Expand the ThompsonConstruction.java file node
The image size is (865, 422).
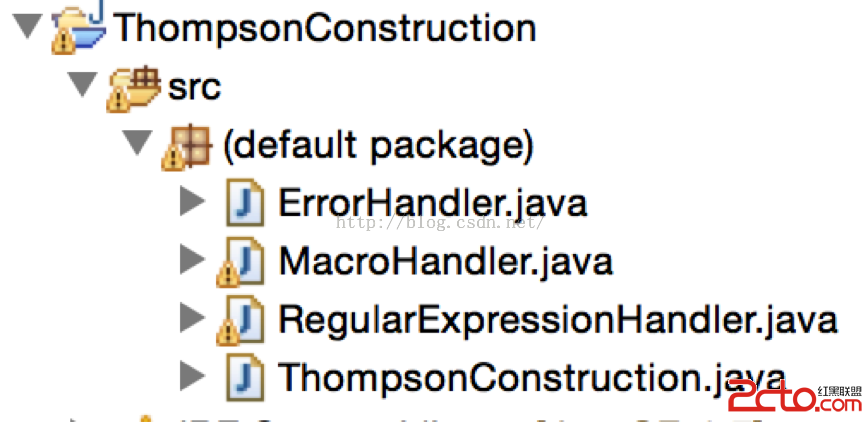(193, 377)
